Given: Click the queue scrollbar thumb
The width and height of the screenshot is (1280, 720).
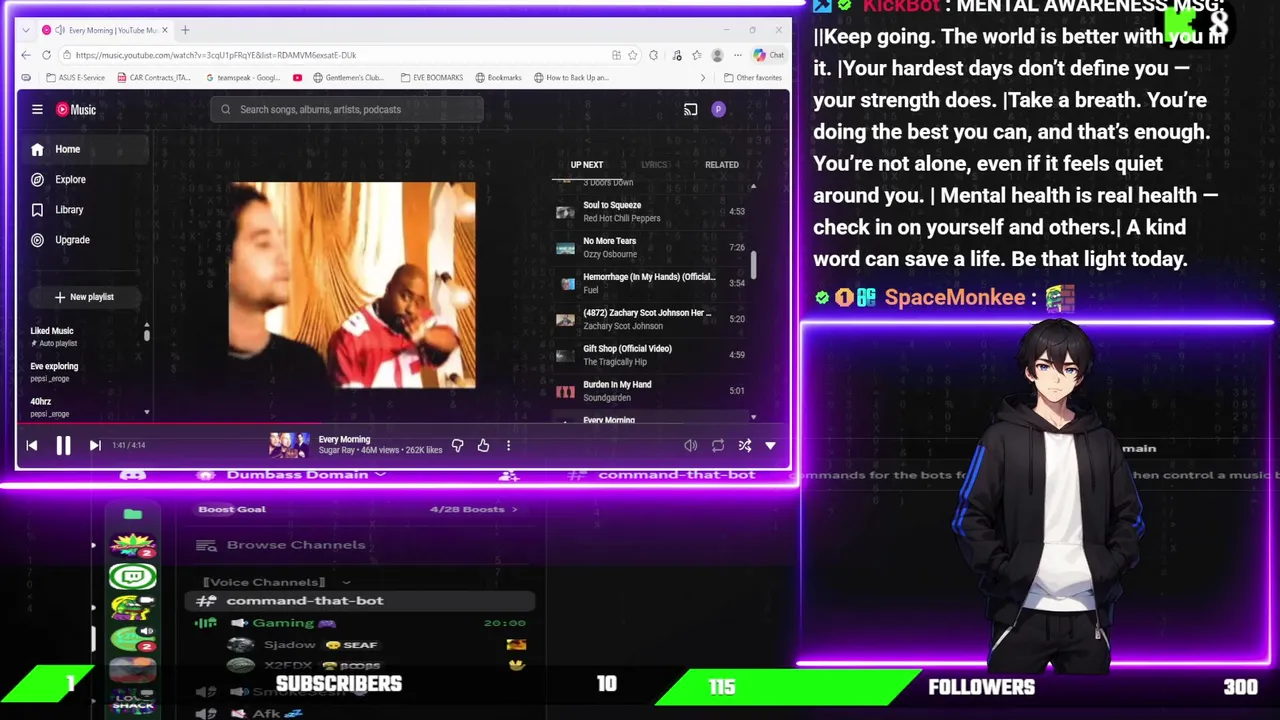Looking at the screenshot, I should 754,264.
